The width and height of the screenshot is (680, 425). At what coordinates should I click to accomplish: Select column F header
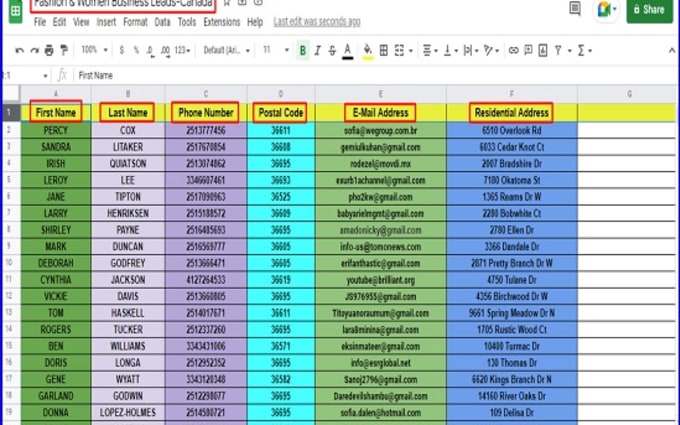point(512,94)
